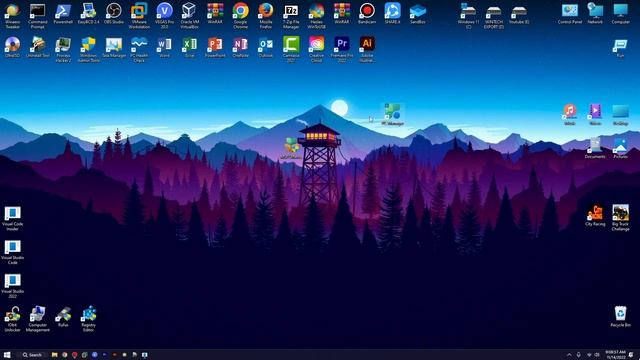Select the Videos folder shortcut

tap(595, 114)
